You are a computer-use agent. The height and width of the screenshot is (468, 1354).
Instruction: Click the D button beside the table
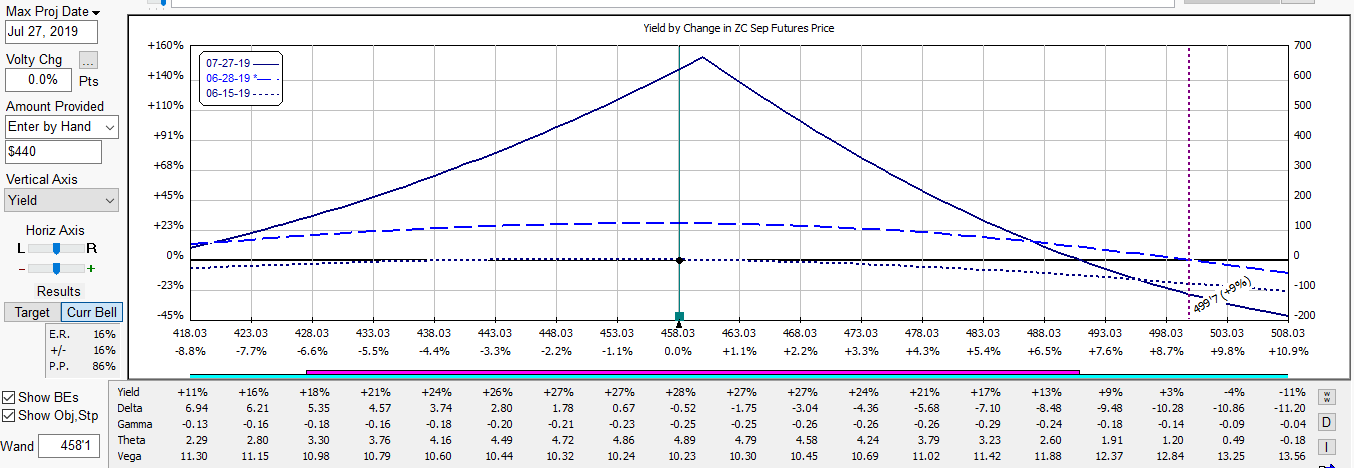click(1328, 422)
